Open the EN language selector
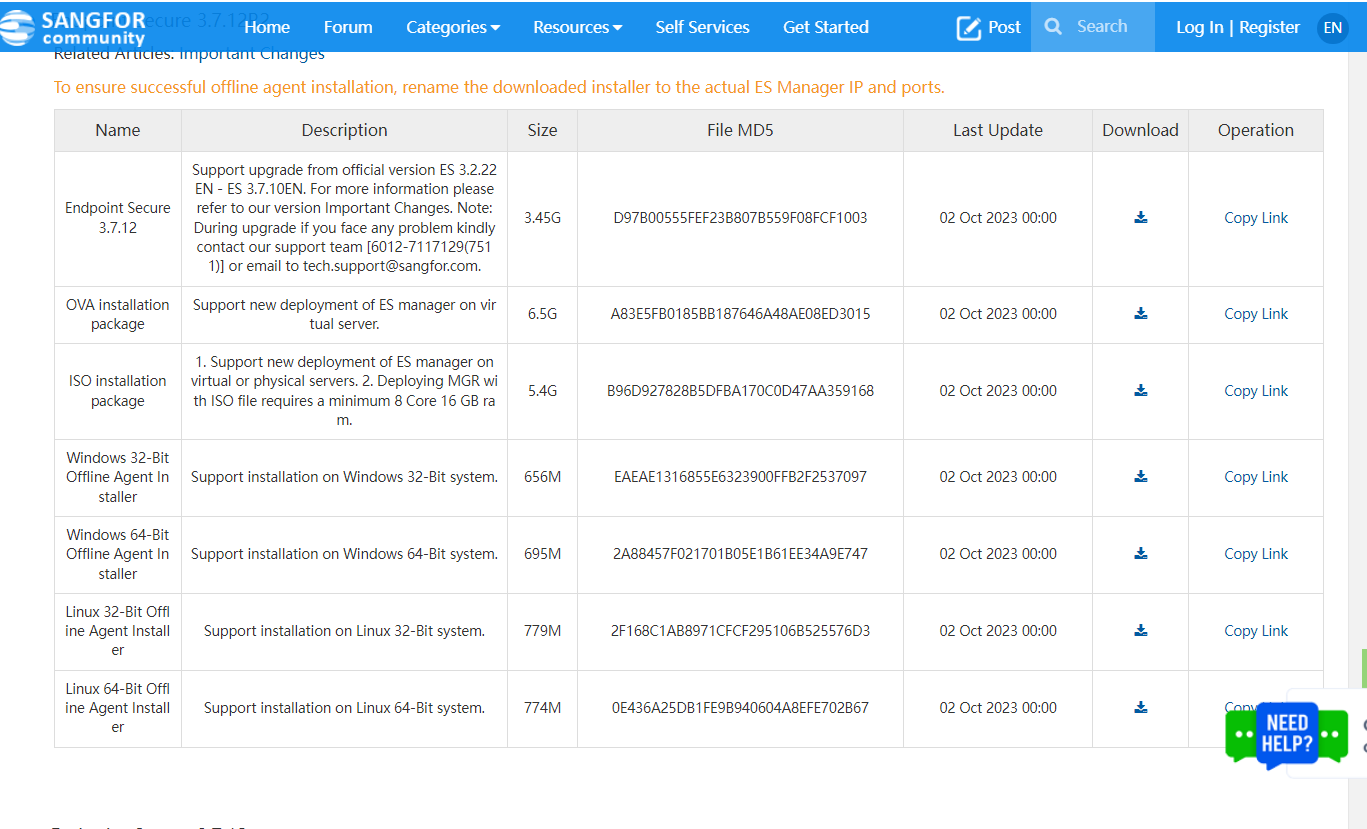1367x829 pixels. (x=1332, y=28)
